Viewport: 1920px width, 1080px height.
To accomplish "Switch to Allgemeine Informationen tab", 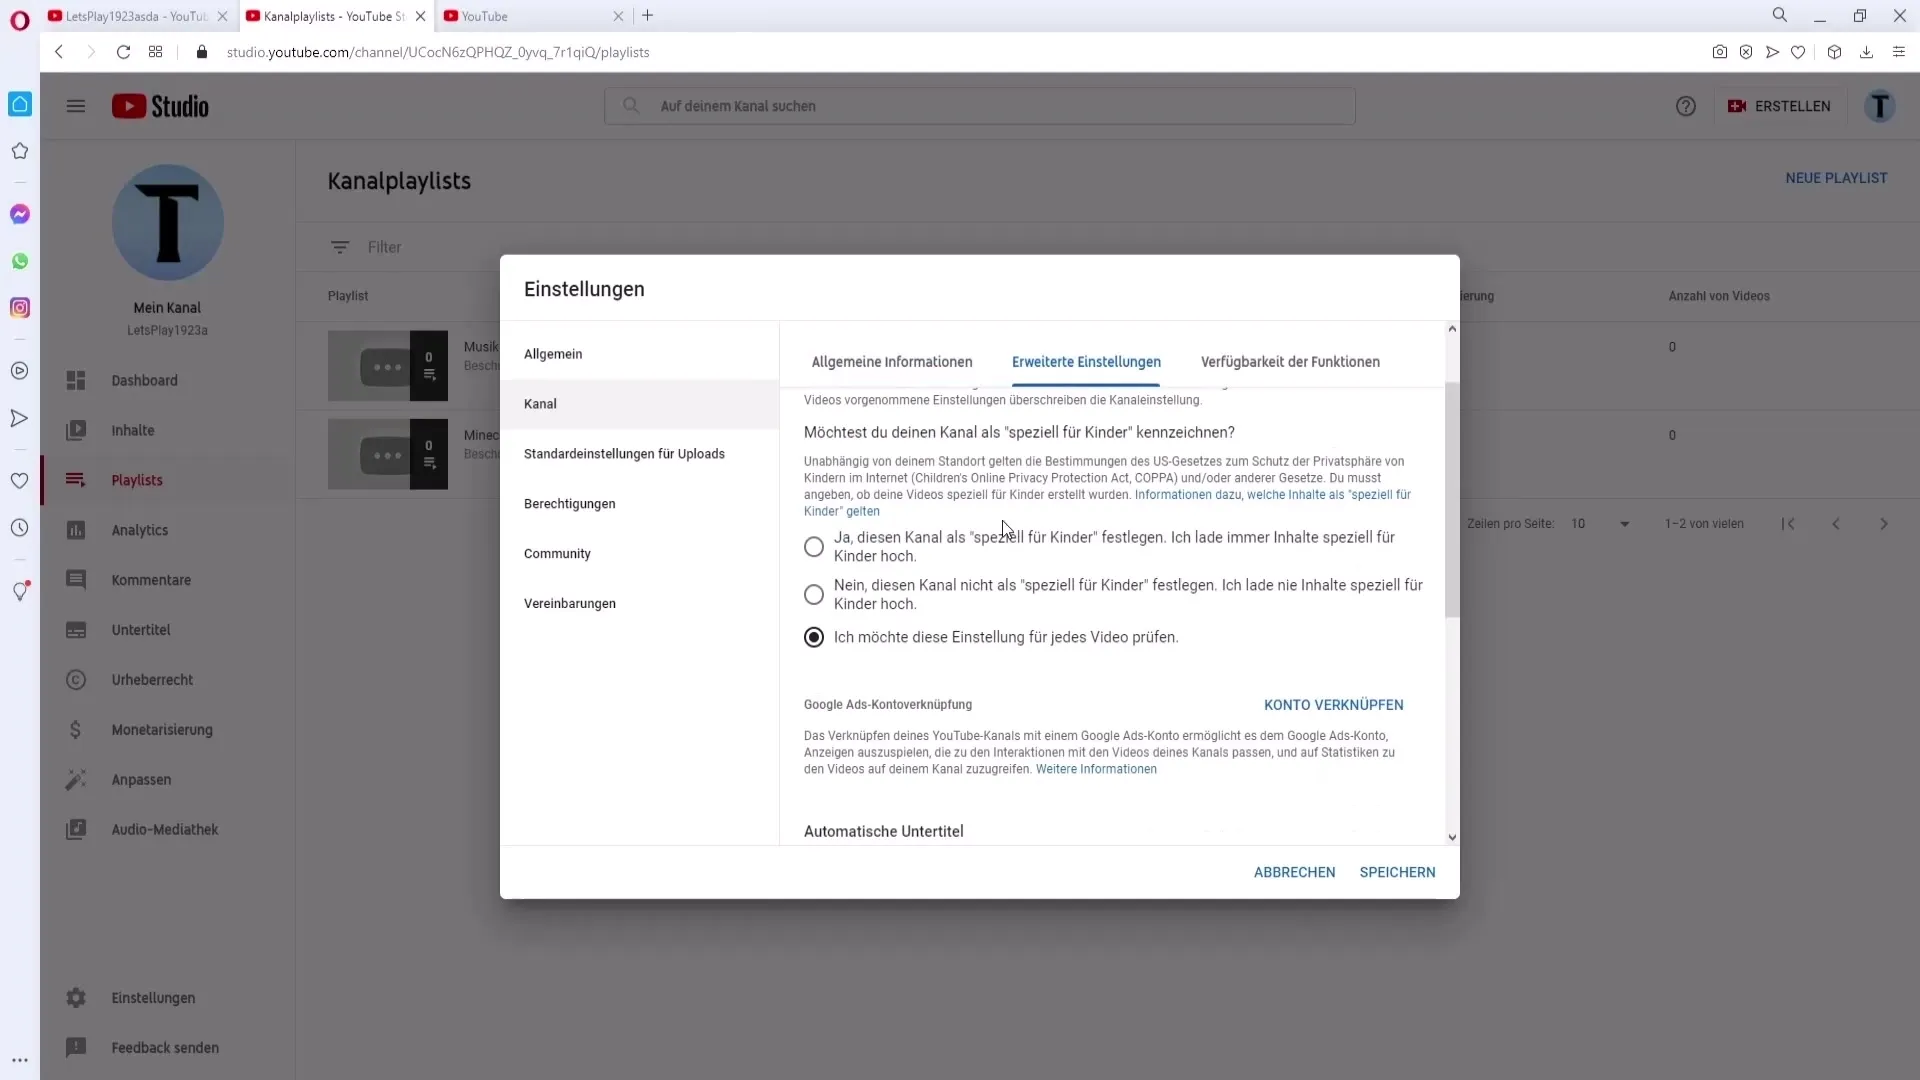I will point(892,362).
